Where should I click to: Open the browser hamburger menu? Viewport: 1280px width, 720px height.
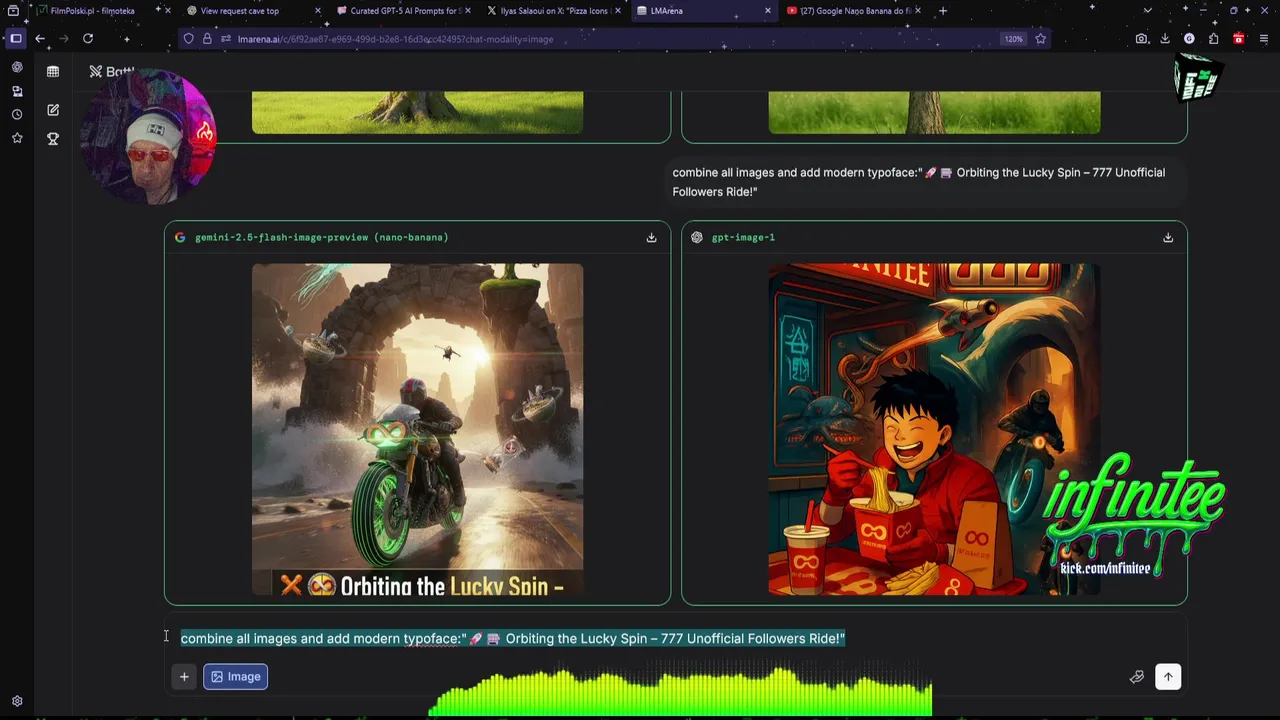pyautogui.click(x=1264, y=39)
